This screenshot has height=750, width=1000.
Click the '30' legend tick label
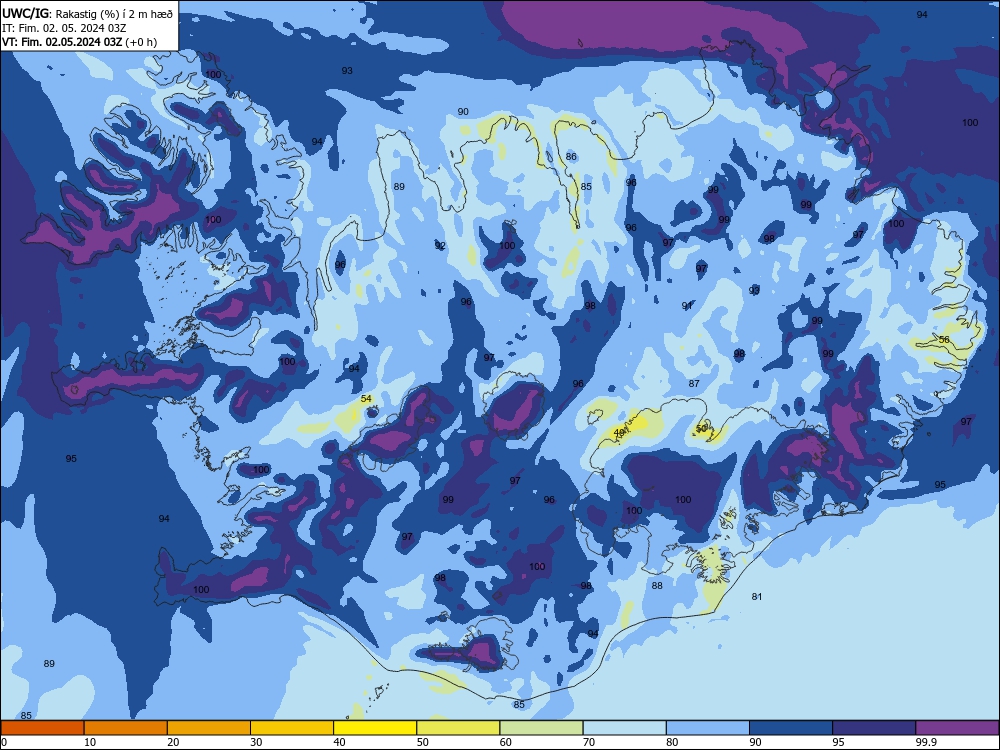pos(256,742)
